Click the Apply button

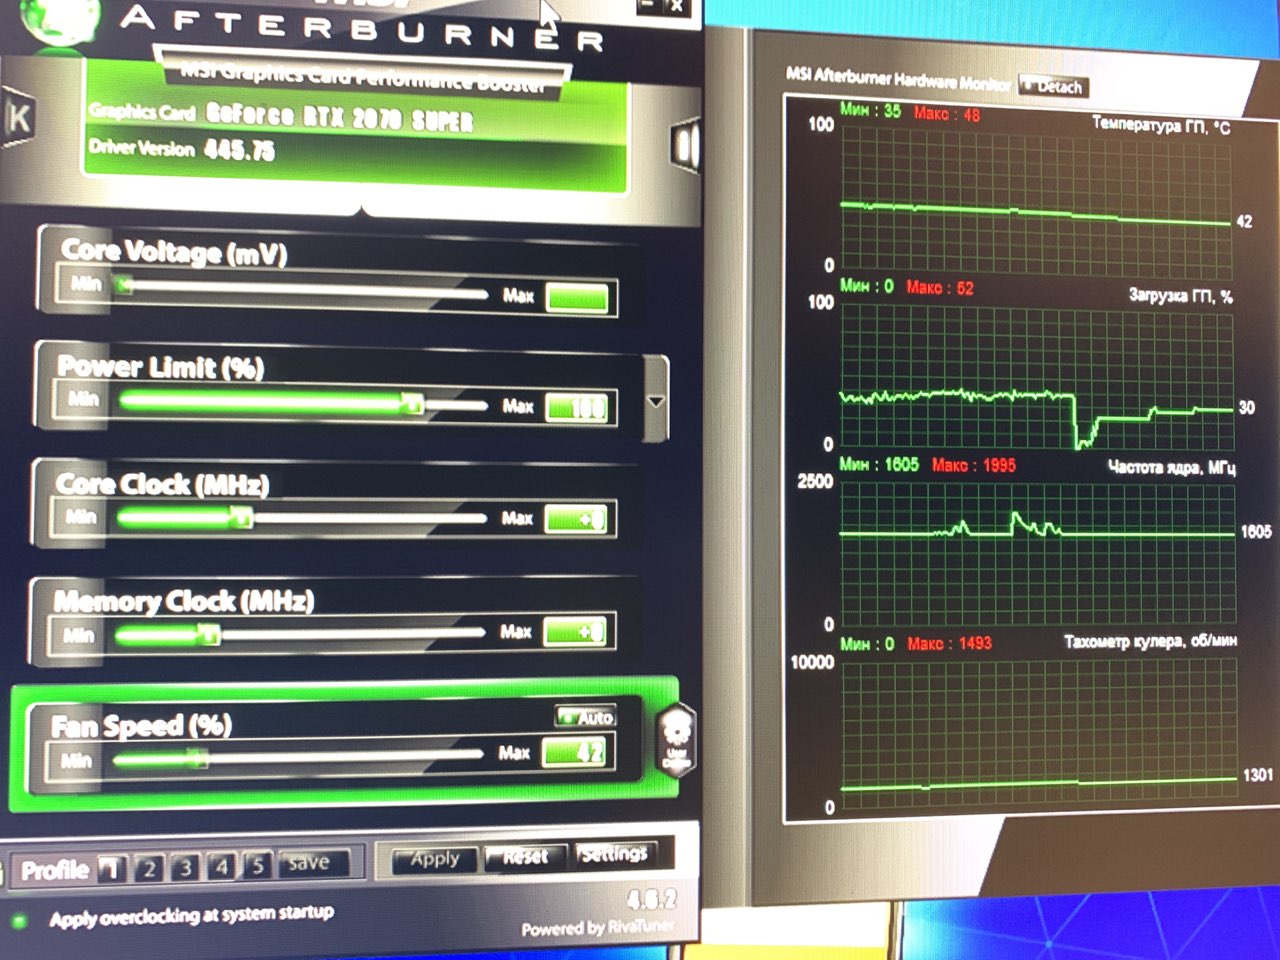pos(433,860)
